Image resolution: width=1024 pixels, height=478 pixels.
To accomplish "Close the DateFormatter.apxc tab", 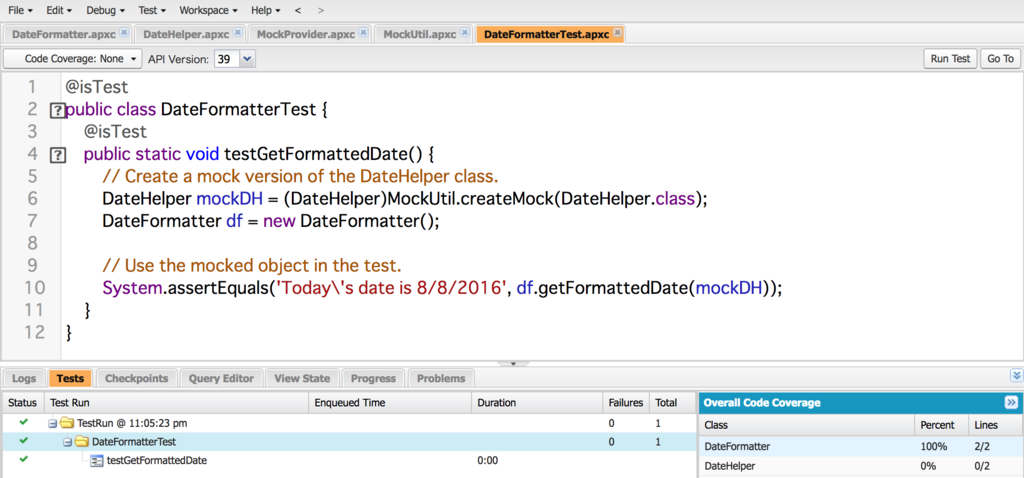I will pyautogui.click(x=125, y=32).
